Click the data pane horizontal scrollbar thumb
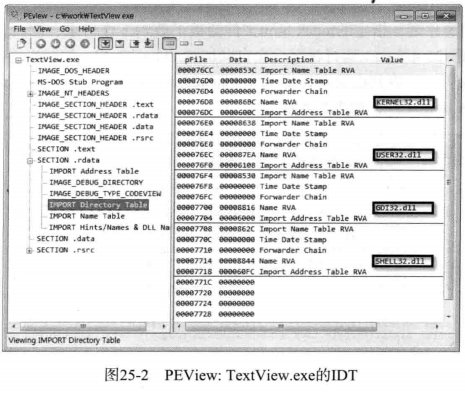This screenshot has width=465, height=402. (x=281, y=326)
